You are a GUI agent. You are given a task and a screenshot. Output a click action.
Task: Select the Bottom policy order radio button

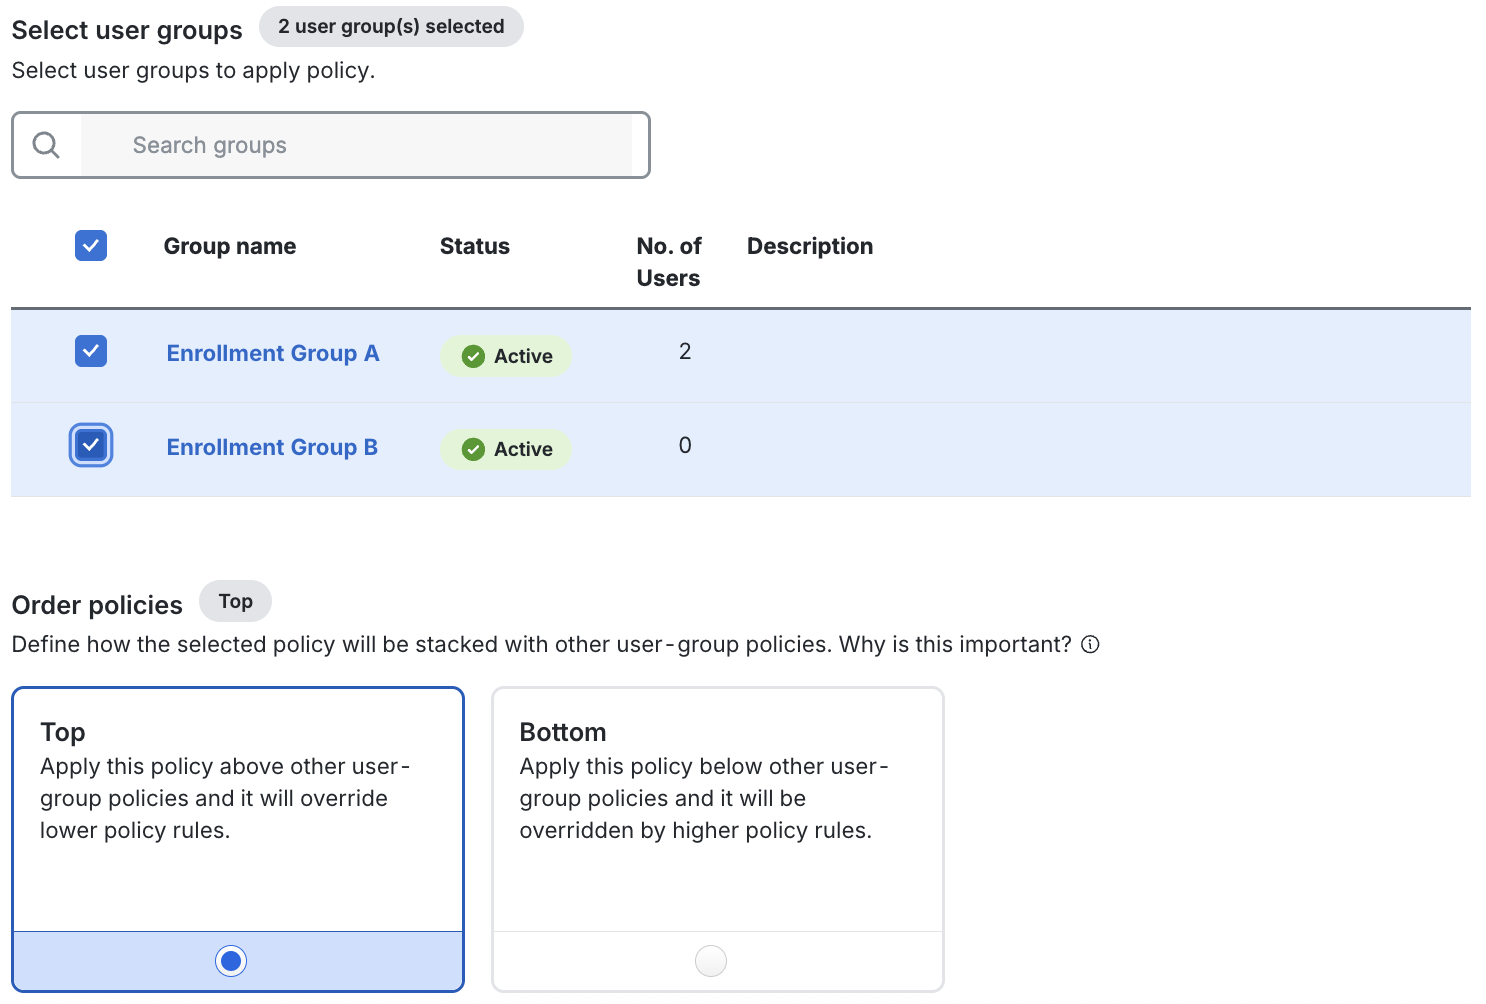pos(710,960)
